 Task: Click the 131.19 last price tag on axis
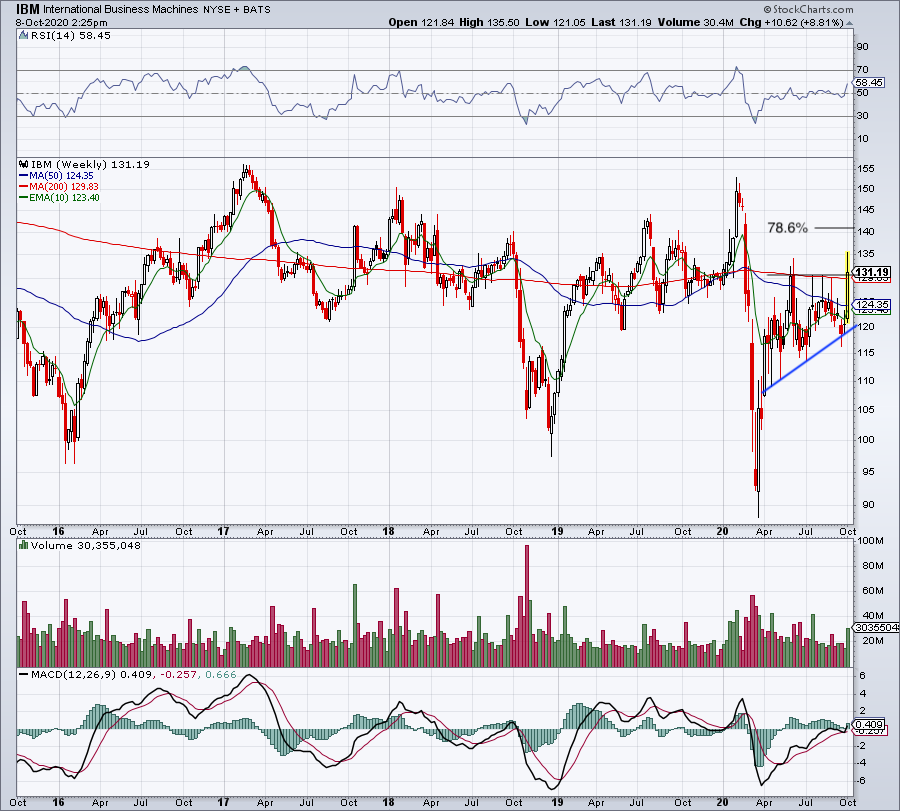coord(872,273)
